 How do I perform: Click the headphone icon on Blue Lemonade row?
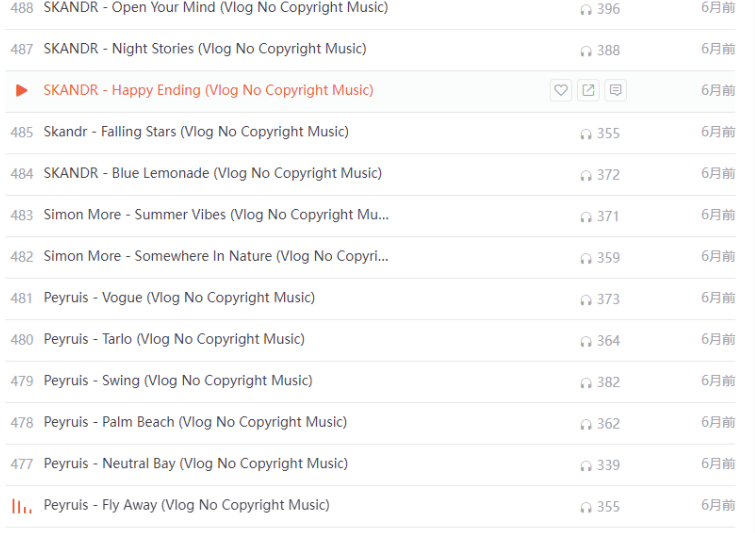click(586, 175)
